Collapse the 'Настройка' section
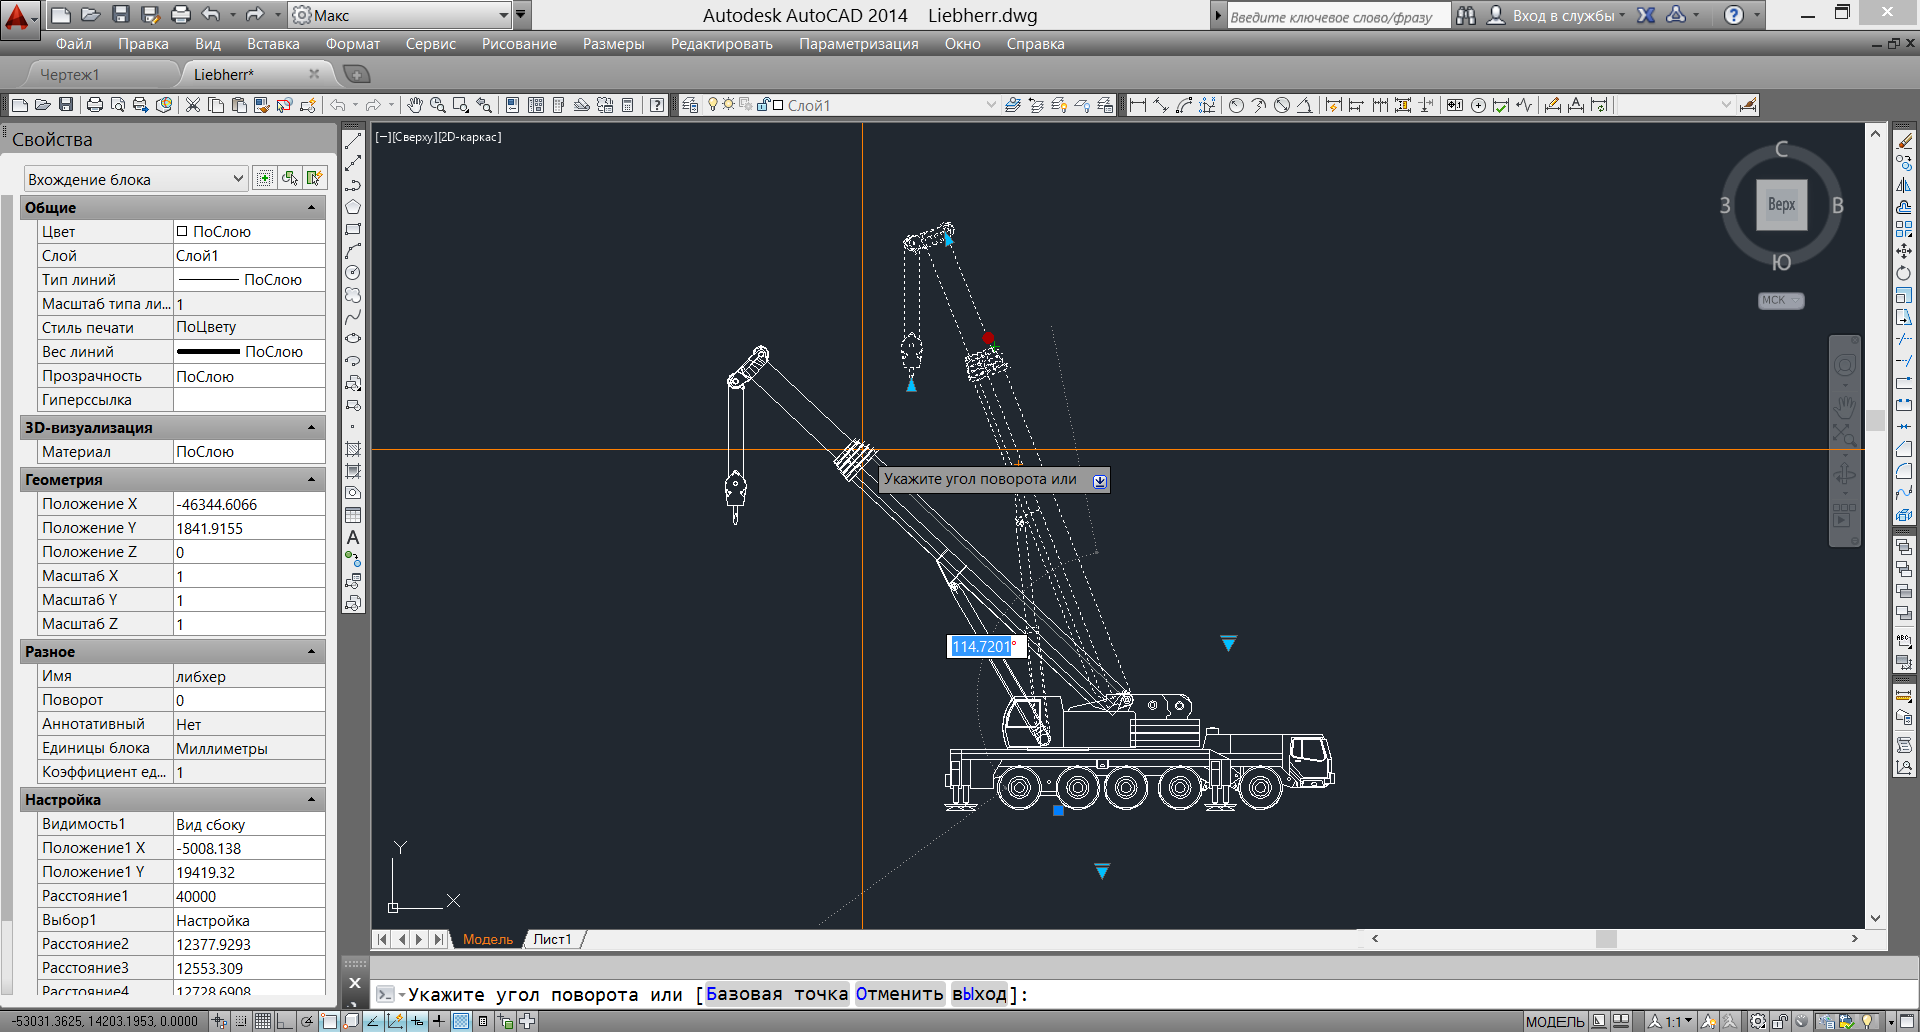This screenshot has height=1032, width=1920. [x=311, y=800]
